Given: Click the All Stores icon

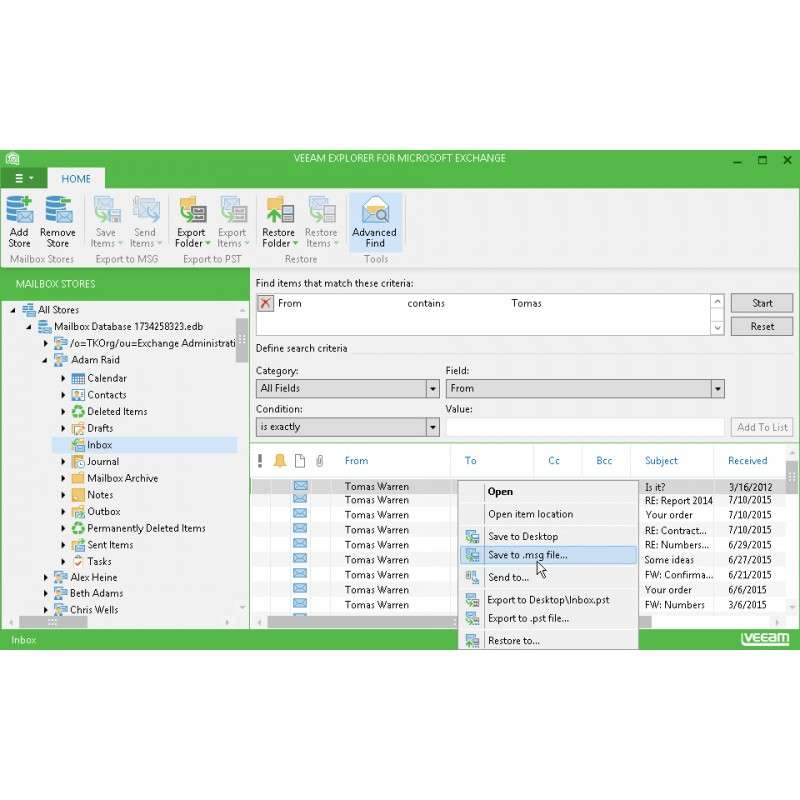Looking at the screenshot, I should pos(29,310).
